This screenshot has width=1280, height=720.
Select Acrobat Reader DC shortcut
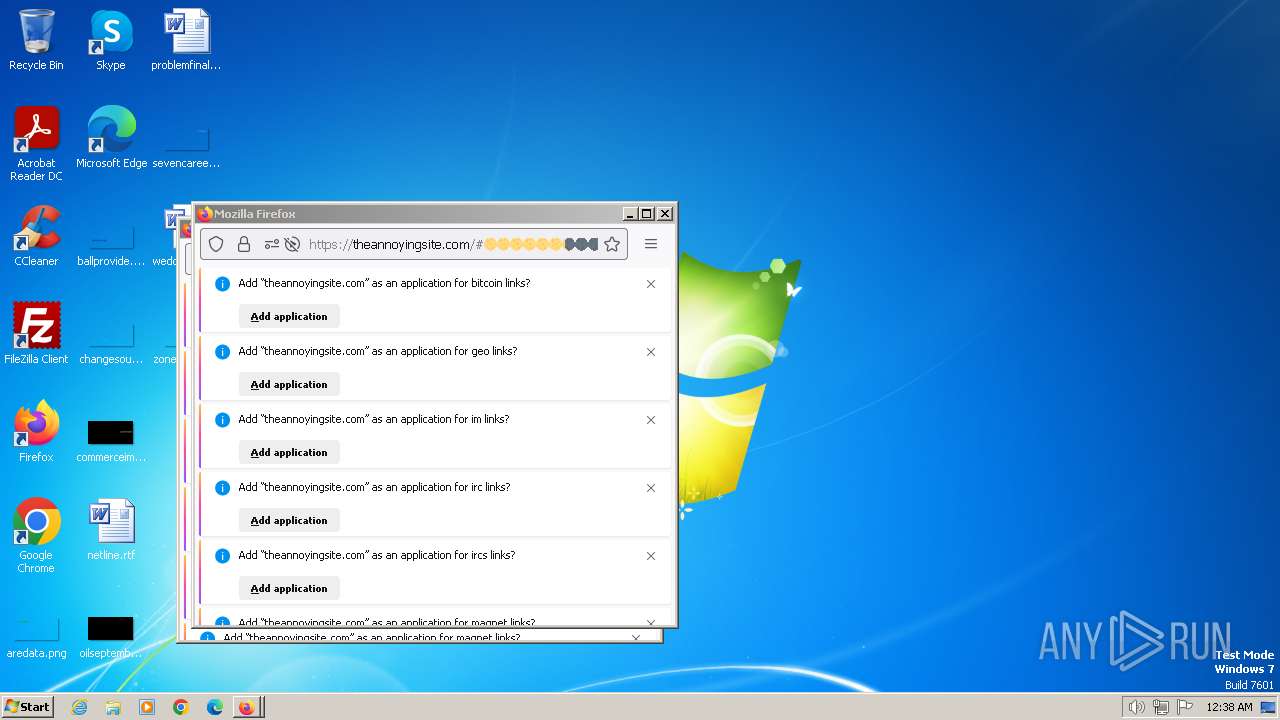pos(36,144)
